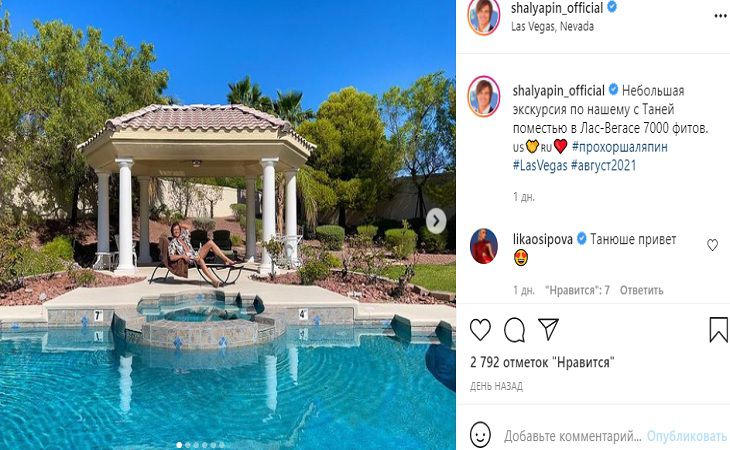Click the likaosipova username link
730x450 pixels.
click(543, 240)
